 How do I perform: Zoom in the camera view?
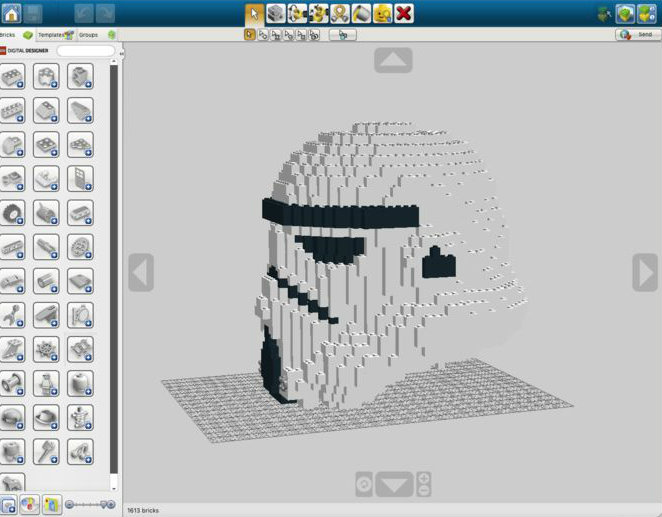pos(424,478)
